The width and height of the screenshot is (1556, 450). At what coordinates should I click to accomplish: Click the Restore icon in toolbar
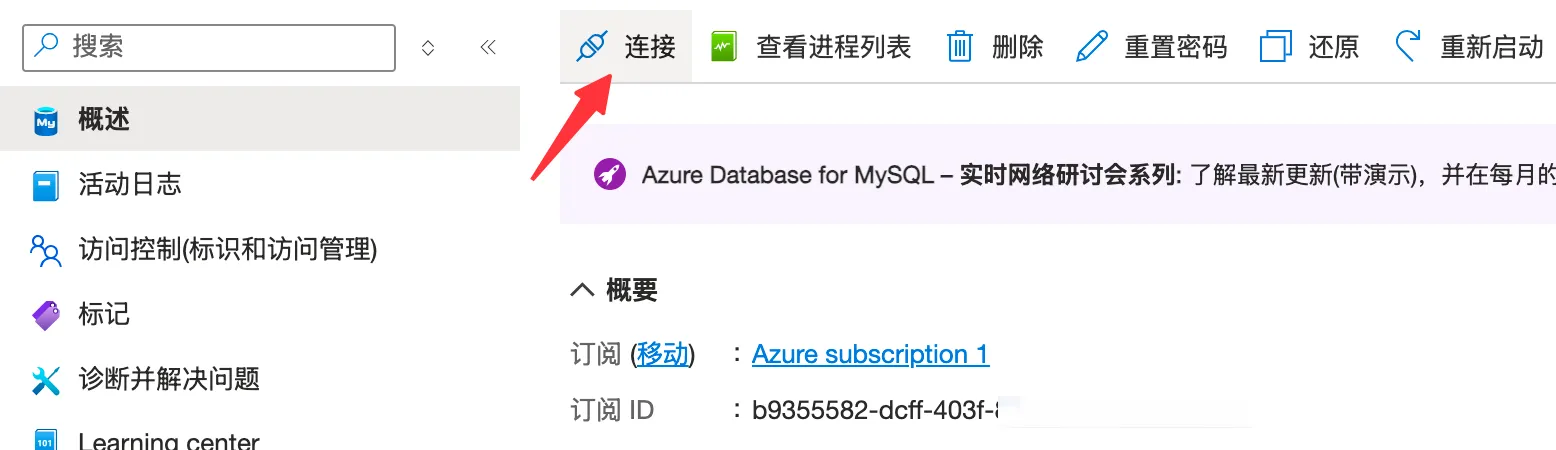tap(1275, 46)
